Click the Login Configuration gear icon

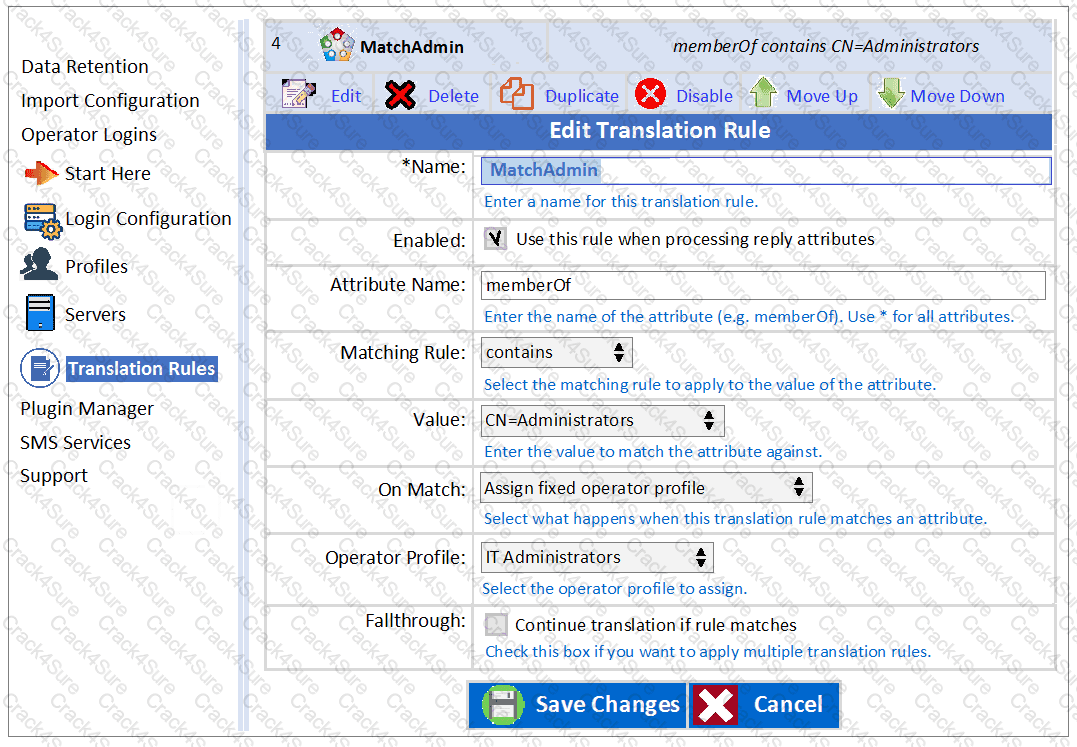click(x=43, y=219)
